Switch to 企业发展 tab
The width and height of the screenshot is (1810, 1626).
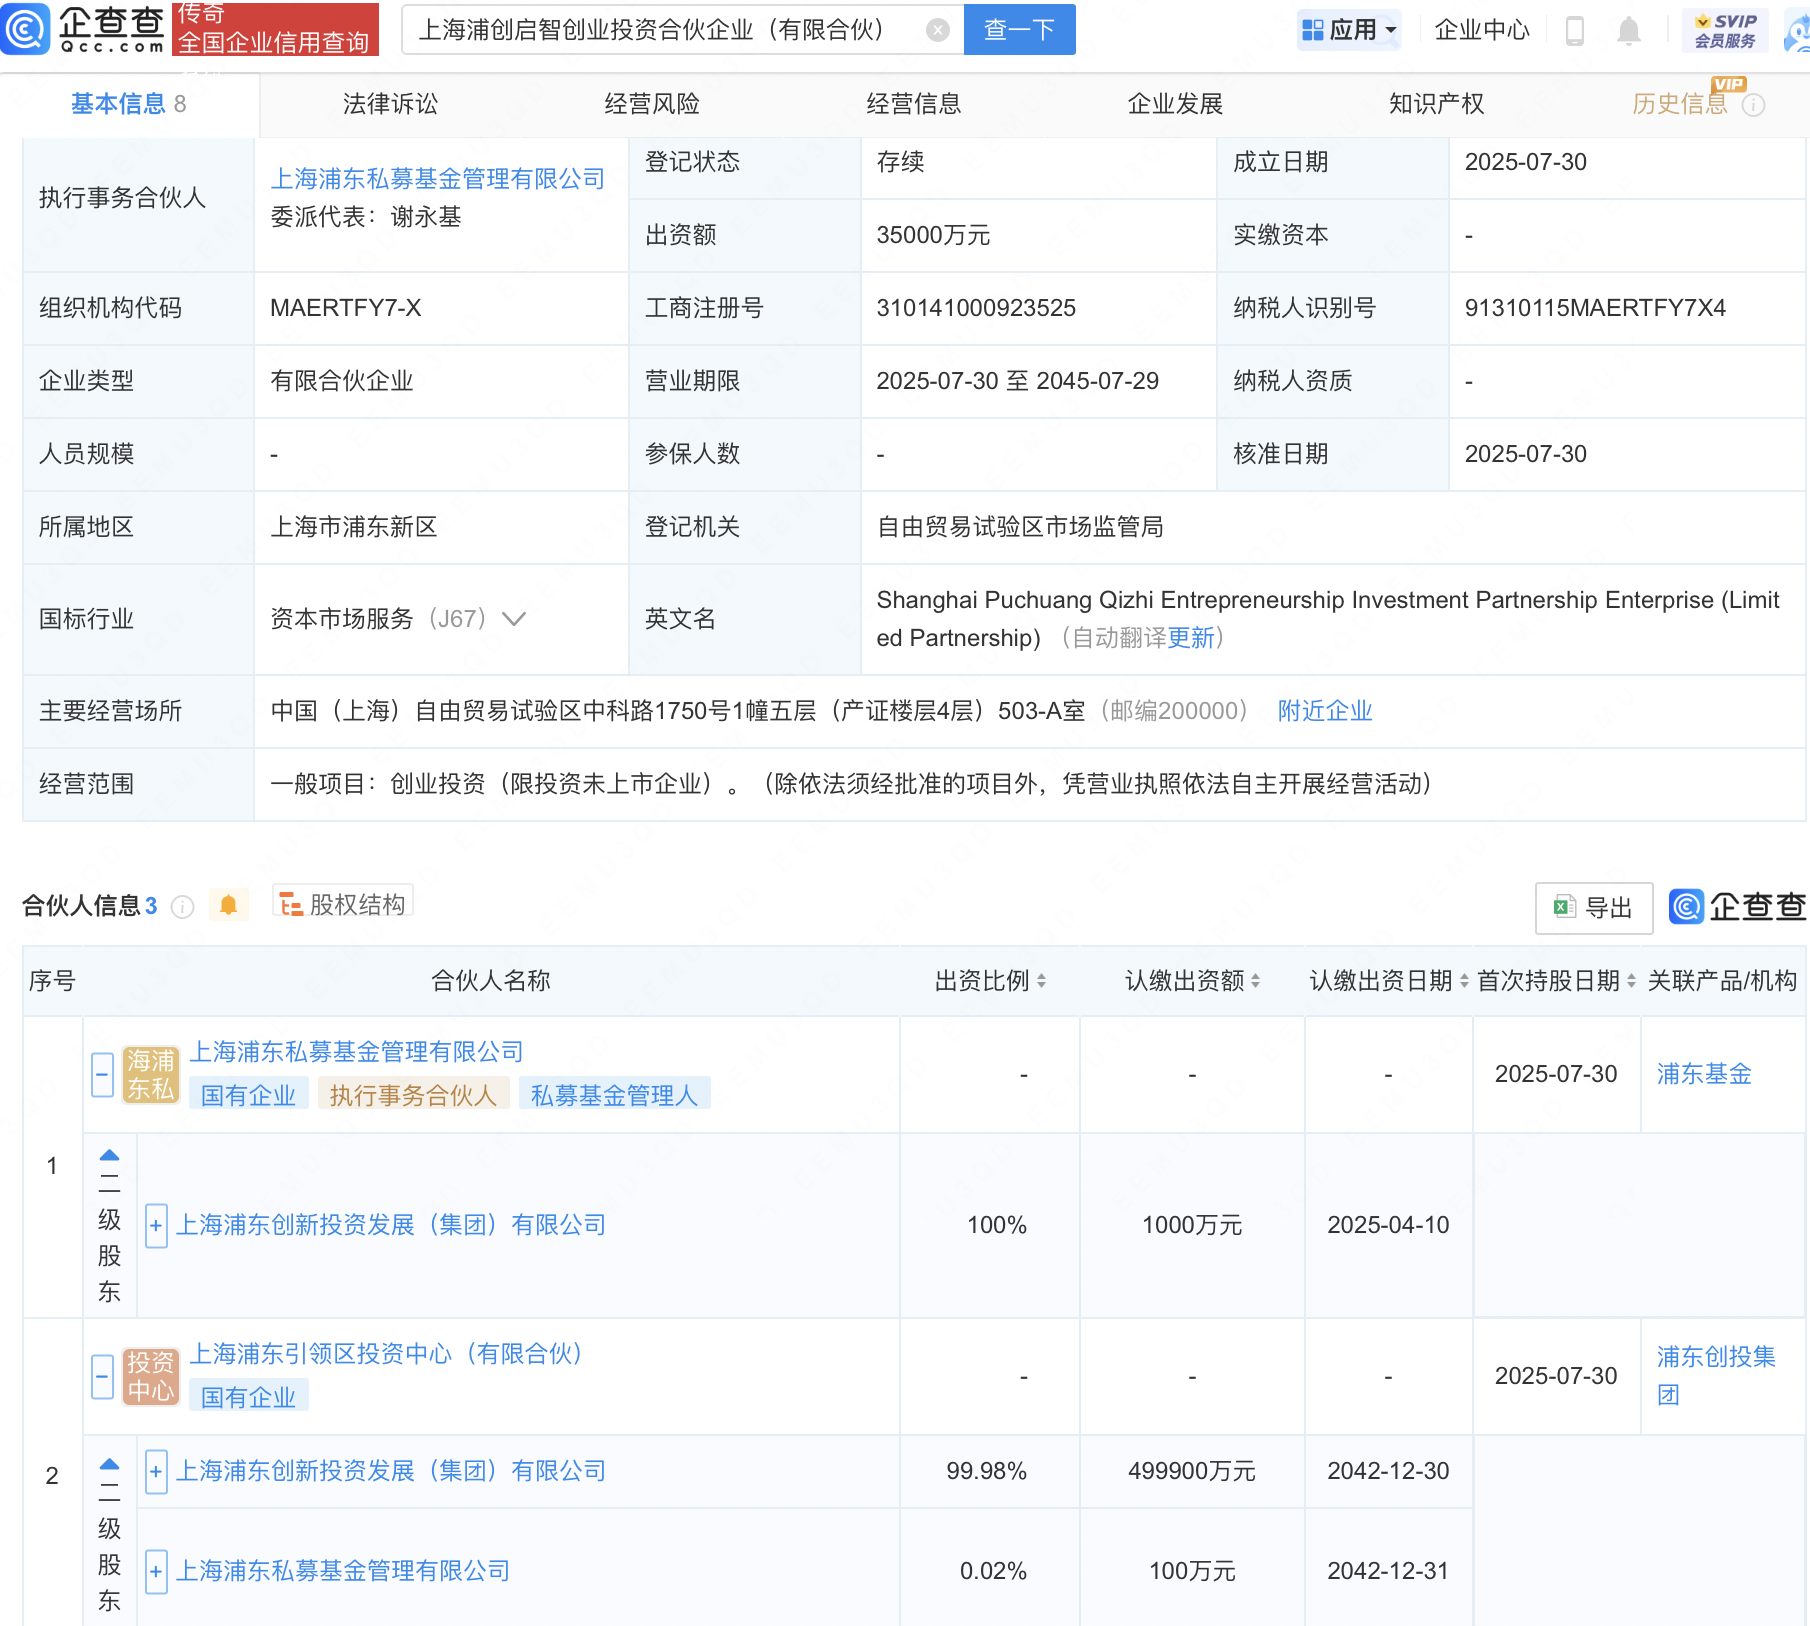[1175, 104]
